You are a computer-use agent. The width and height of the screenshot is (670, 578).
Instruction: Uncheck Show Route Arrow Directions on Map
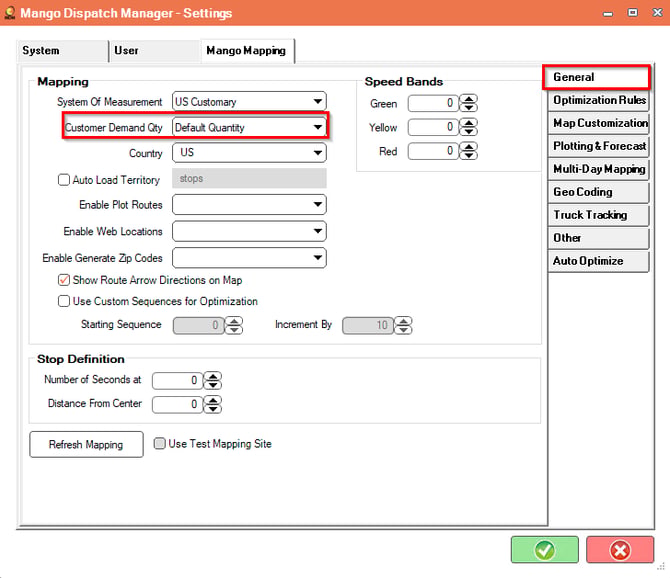click(x=64, y=280)
